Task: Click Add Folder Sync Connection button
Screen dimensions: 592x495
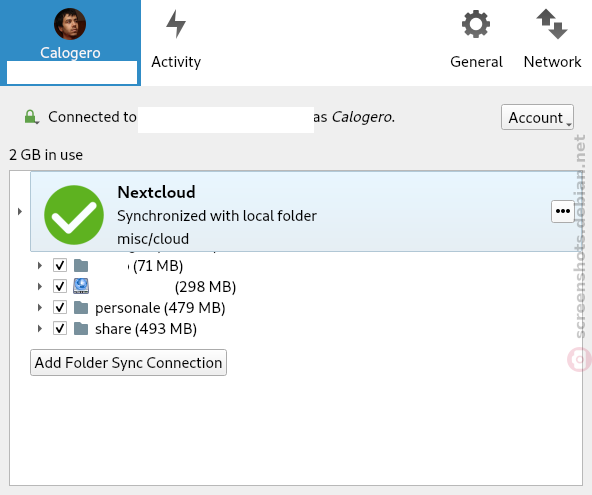Action: (x=128, y=362)
